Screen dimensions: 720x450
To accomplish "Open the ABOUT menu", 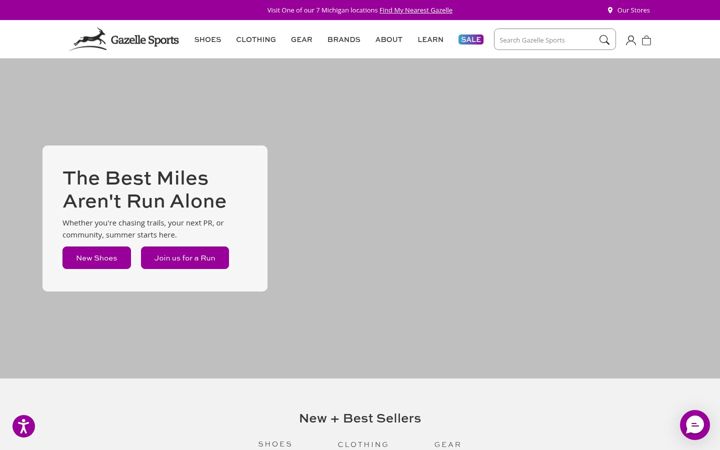I will pyautogui.click(x=389, y=39).
